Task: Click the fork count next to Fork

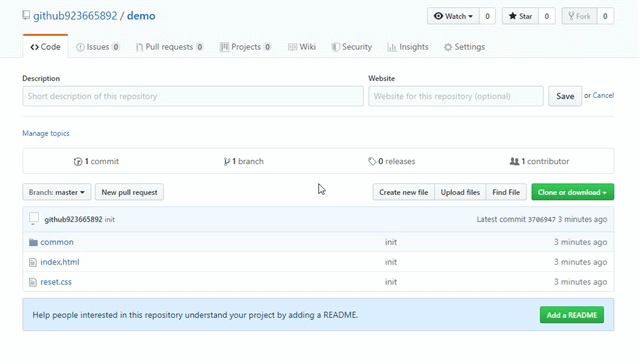Action: [x=605, y=16]
